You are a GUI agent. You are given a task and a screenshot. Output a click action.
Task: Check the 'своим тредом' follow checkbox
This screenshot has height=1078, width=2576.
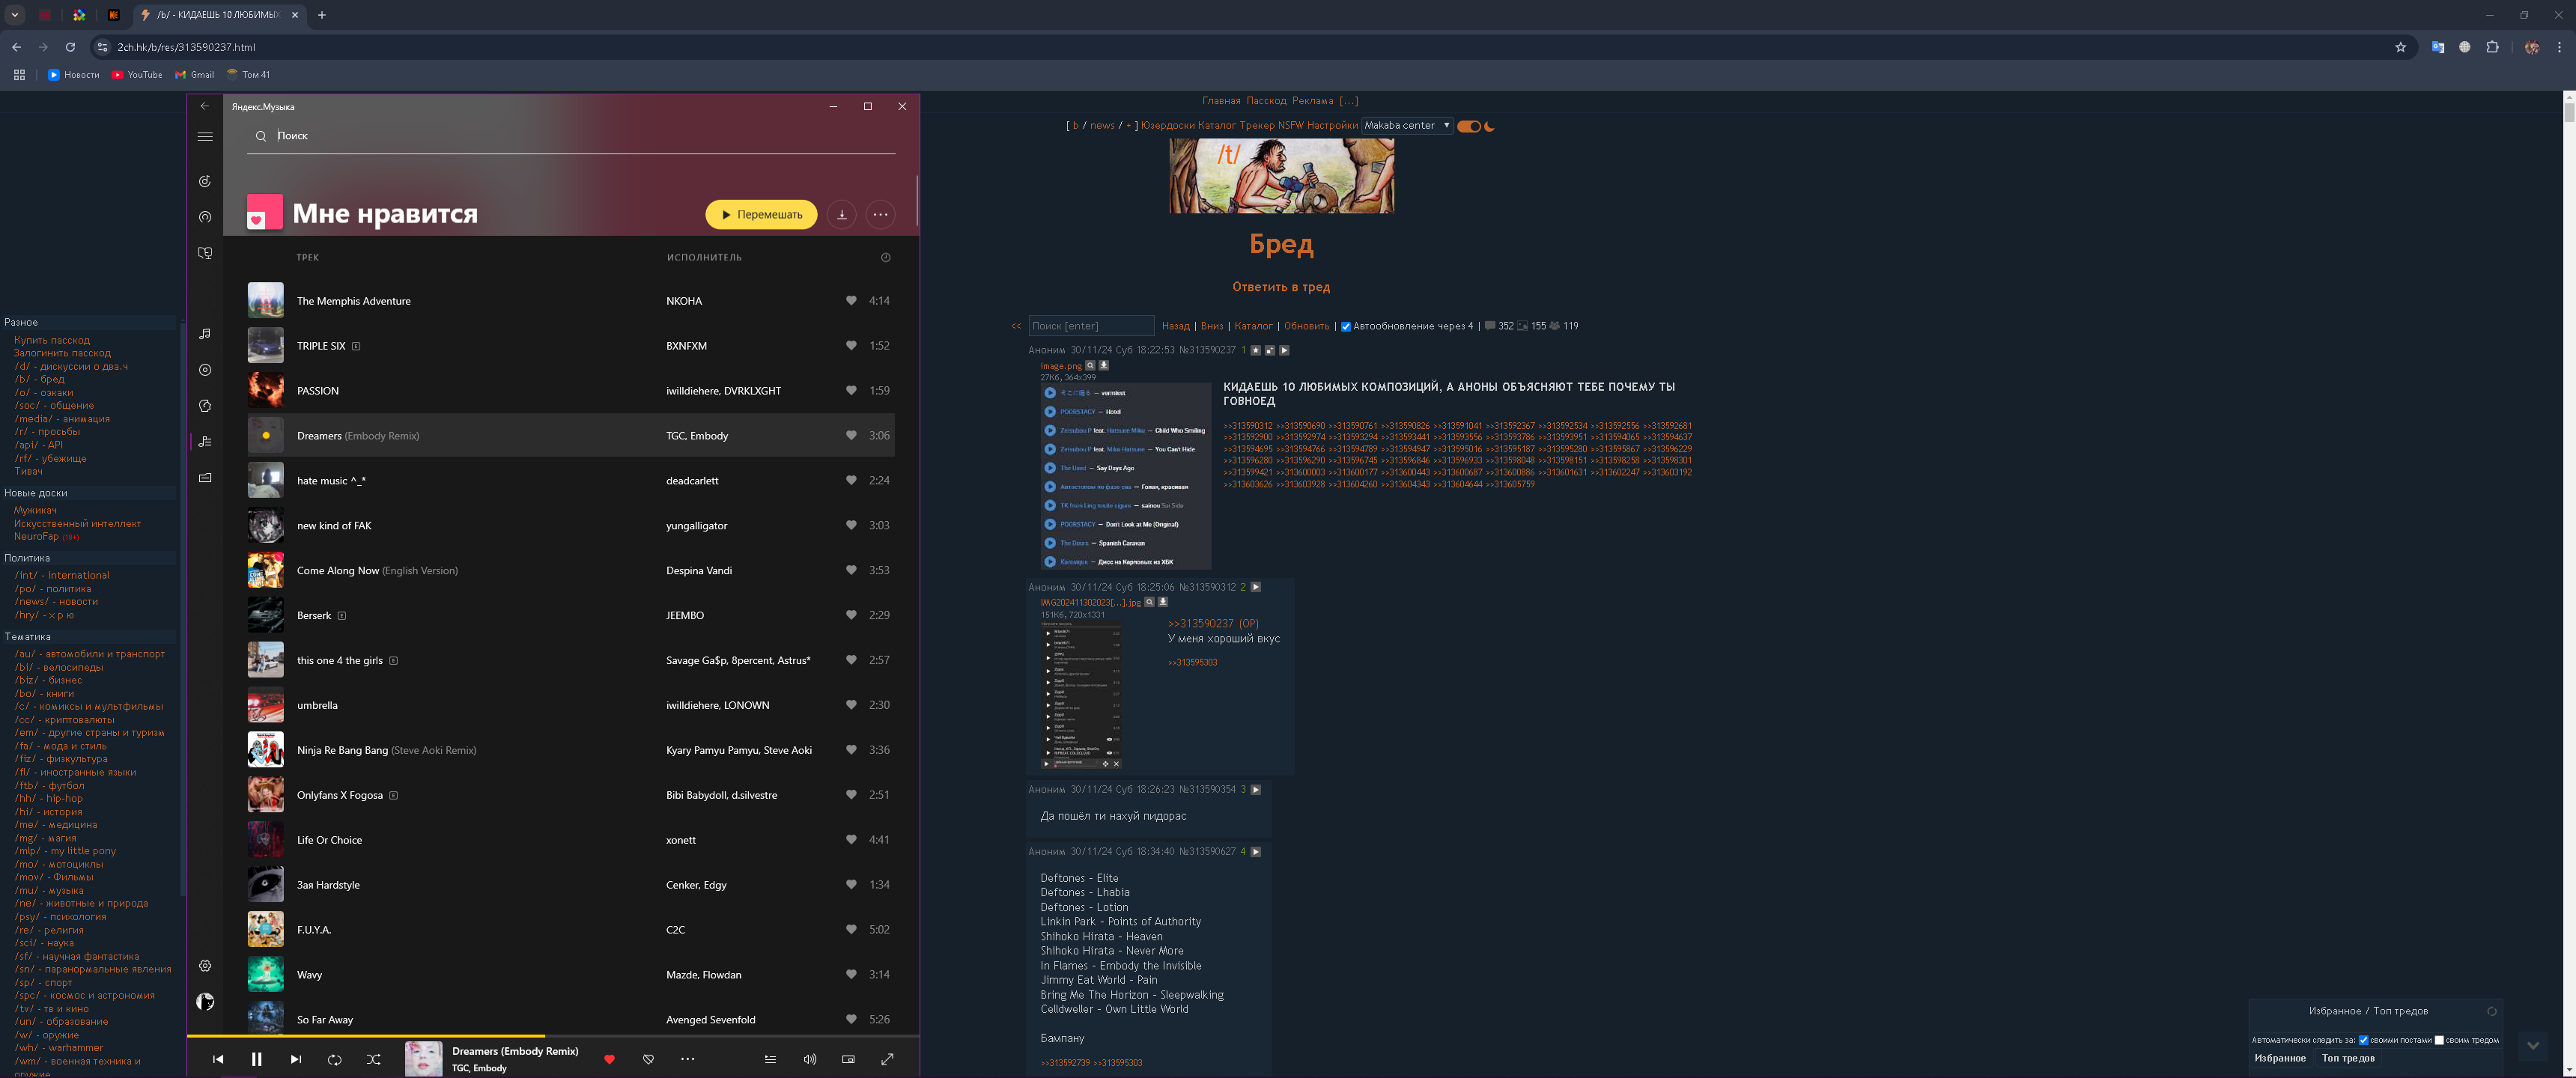click(2439, 1040)
